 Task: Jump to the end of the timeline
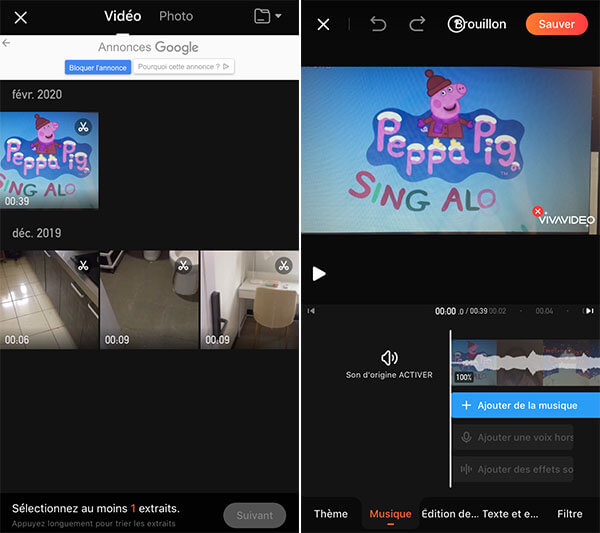tap(589, 311)
